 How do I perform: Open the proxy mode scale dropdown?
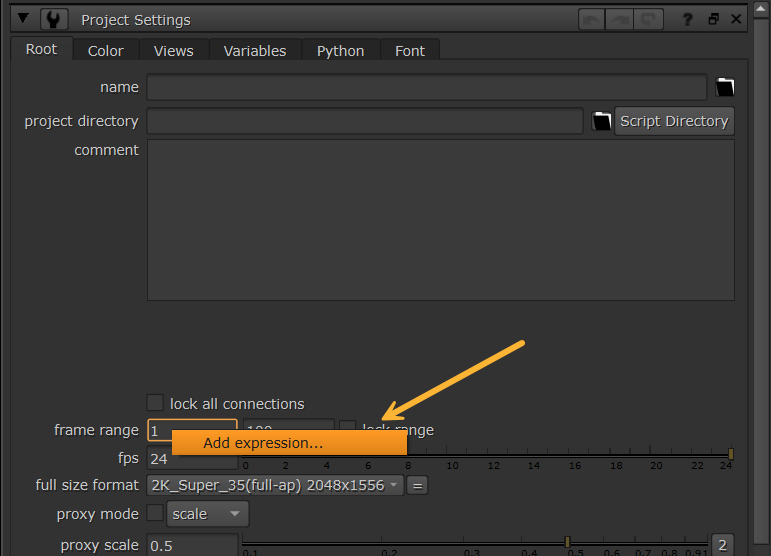(207, 514)
